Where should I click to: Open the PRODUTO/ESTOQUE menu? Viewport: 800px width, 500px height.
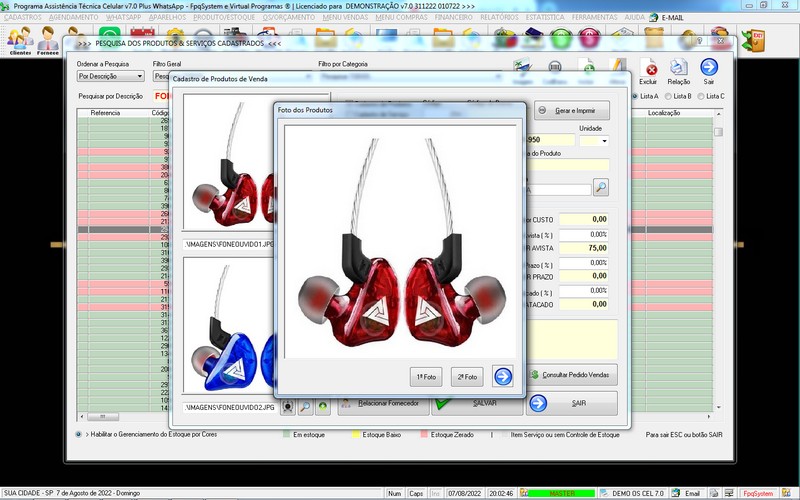pos(224,17)
